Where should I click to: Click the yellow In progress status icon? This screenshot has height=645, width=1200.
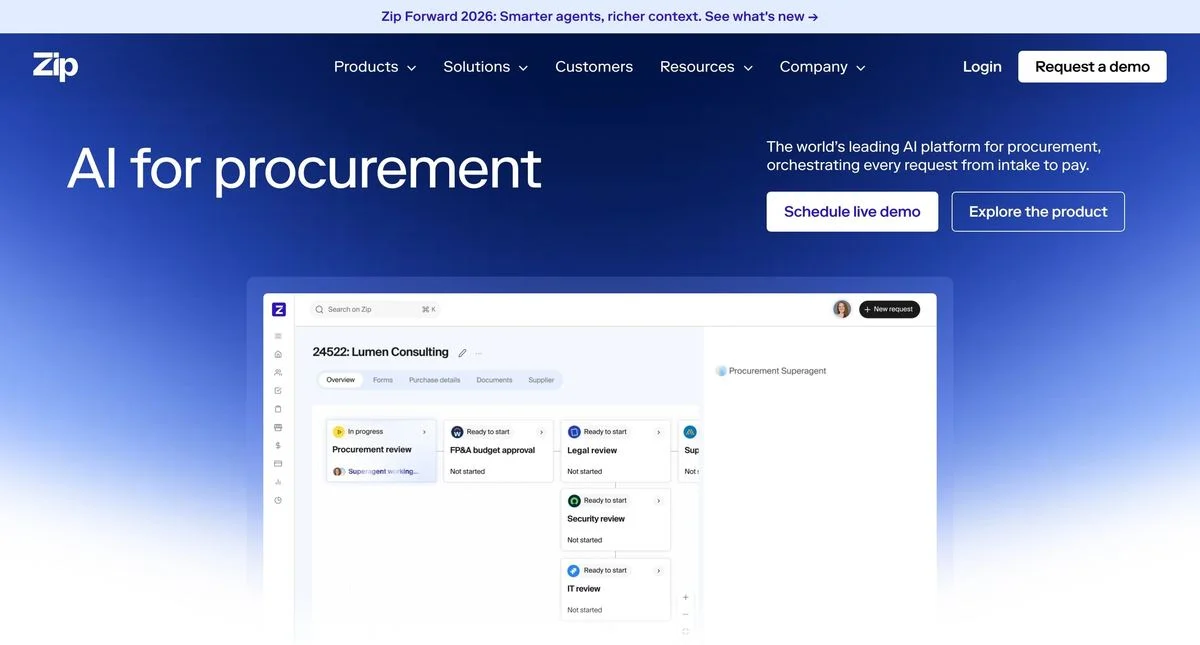pyautogui.click(x=339, y=432)
